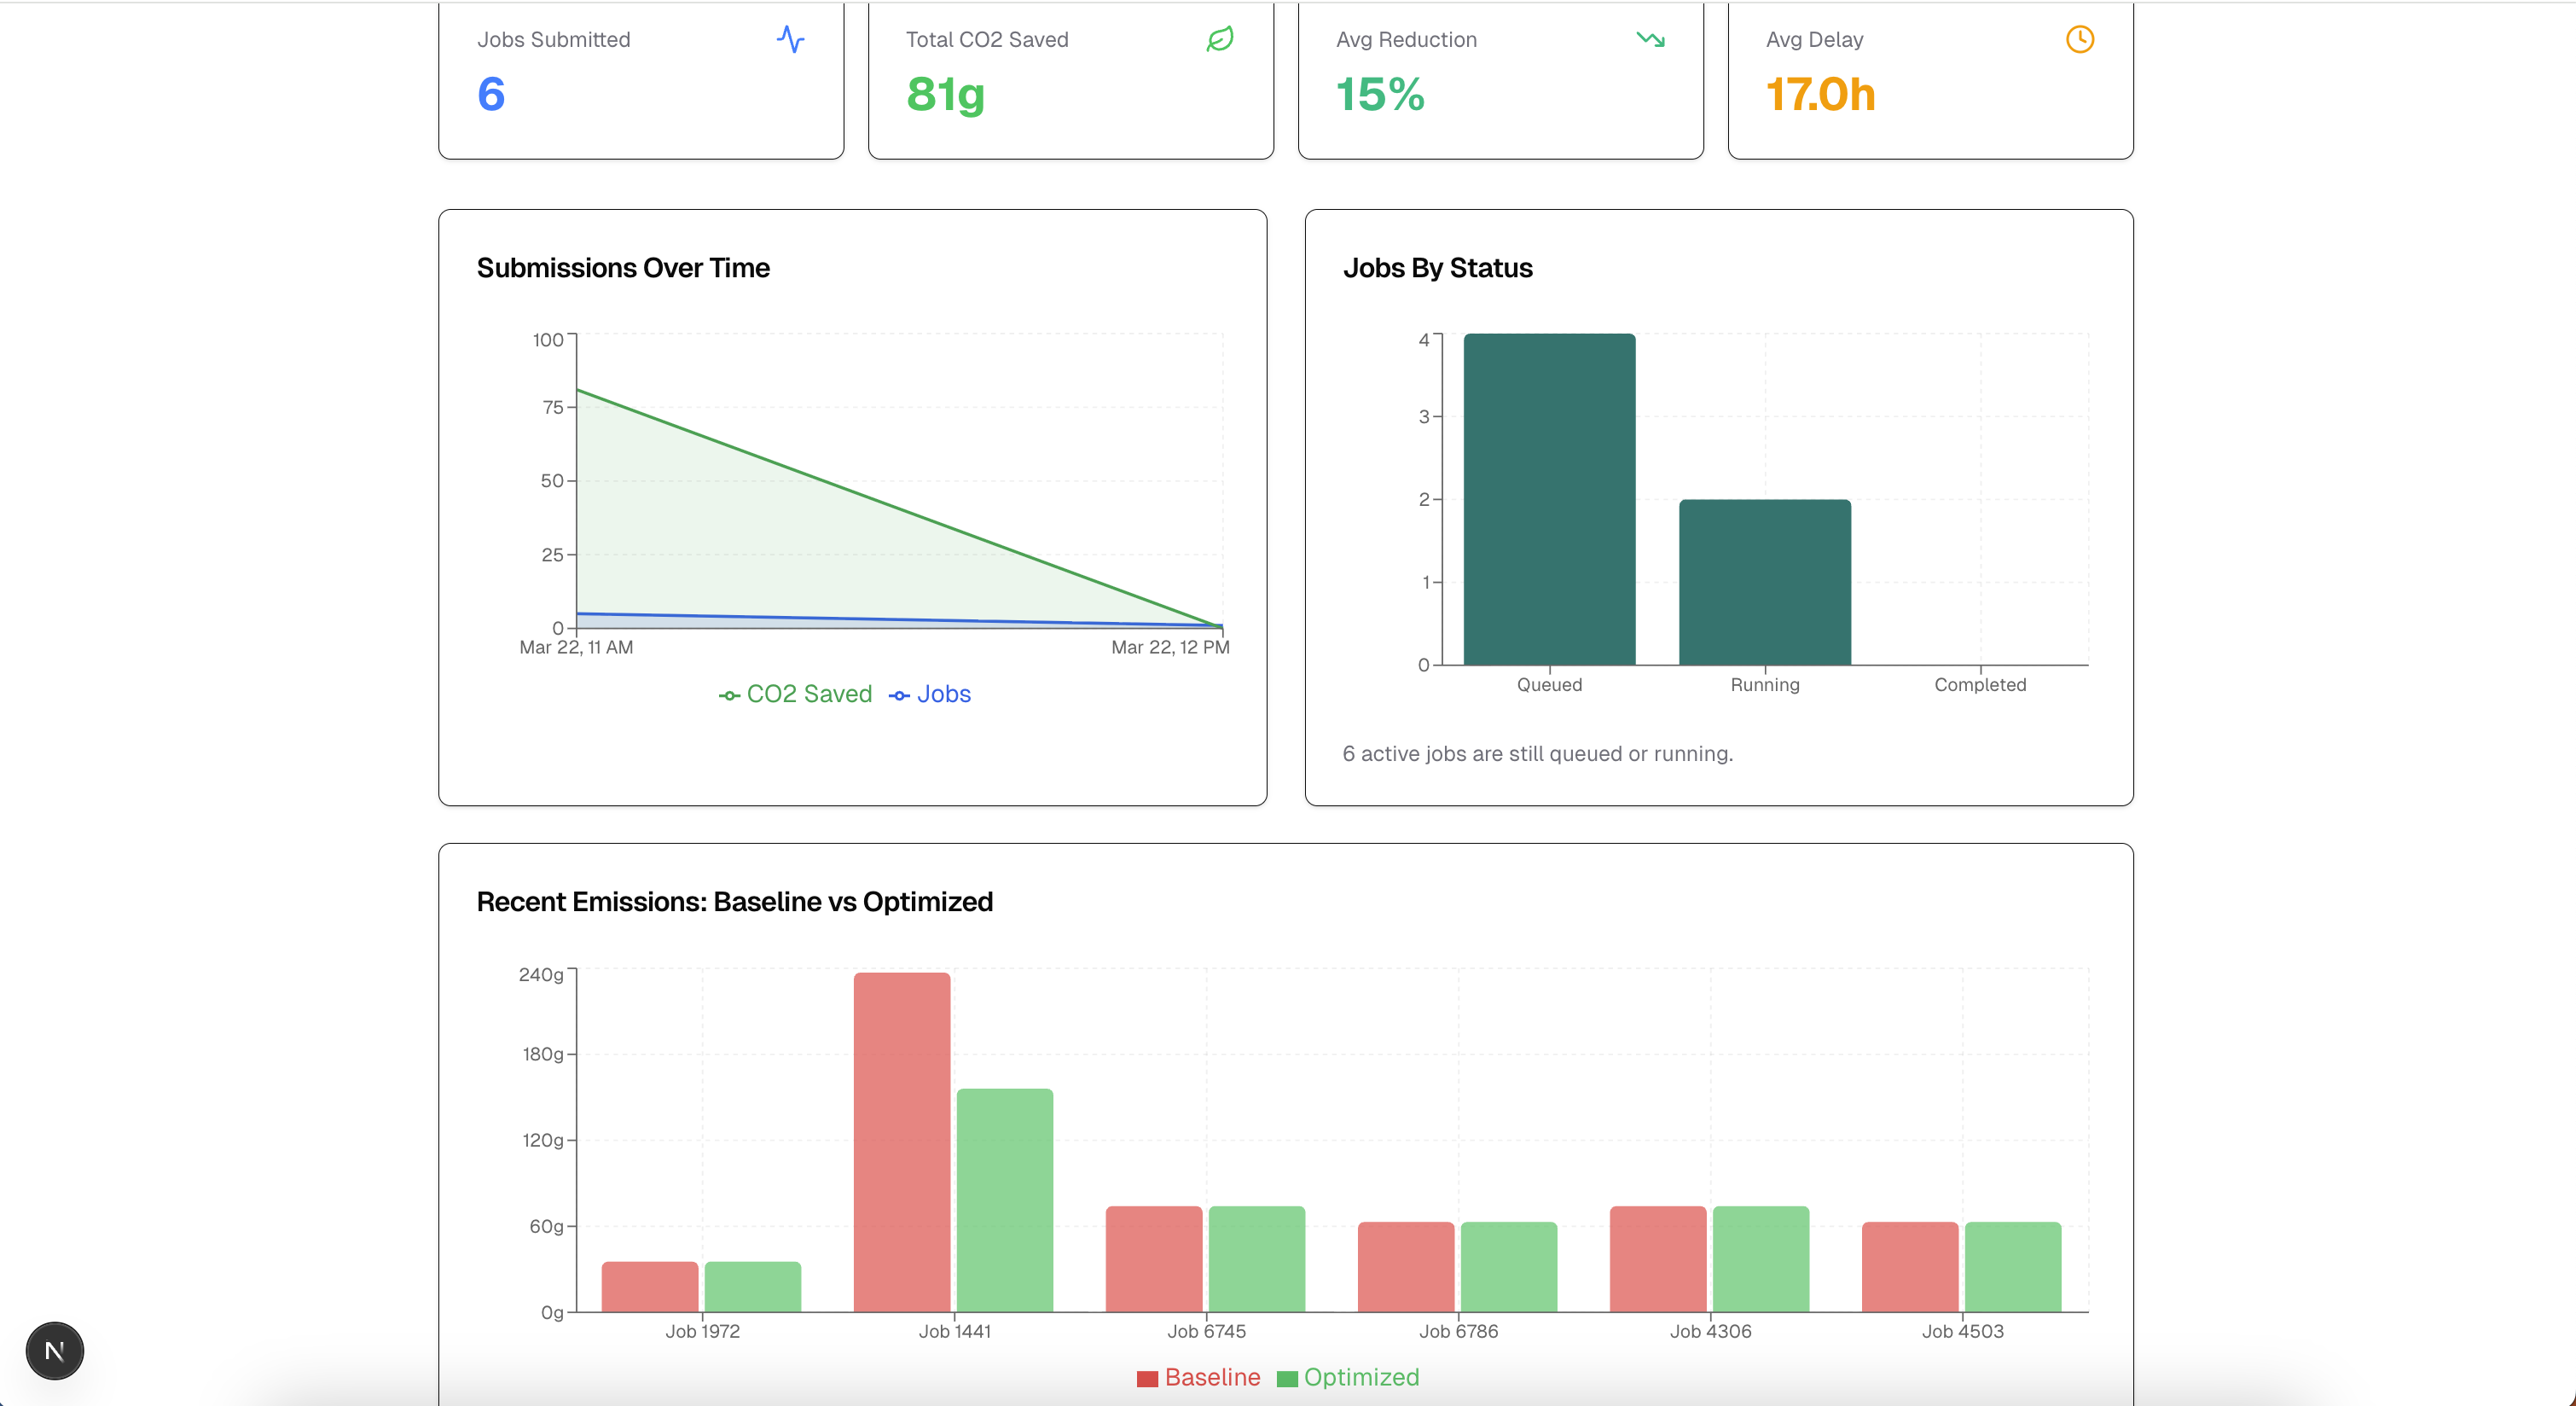Click the Avg Reduction trending-down arrow icon
2576x1406 pixels.
coord(1650,40)
